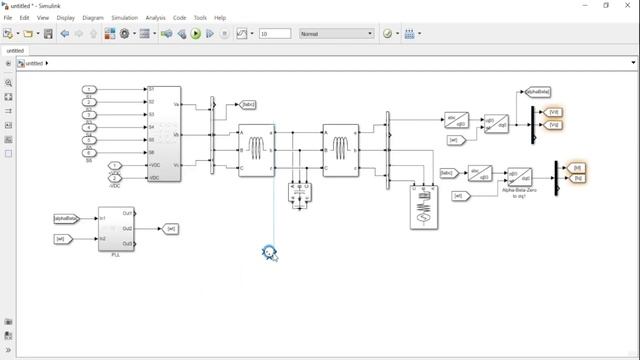Image resolution: width=640 pixels, height=360 pixels.
Task: Select the three-phase series RLC load block
Action: click(424, 207)
